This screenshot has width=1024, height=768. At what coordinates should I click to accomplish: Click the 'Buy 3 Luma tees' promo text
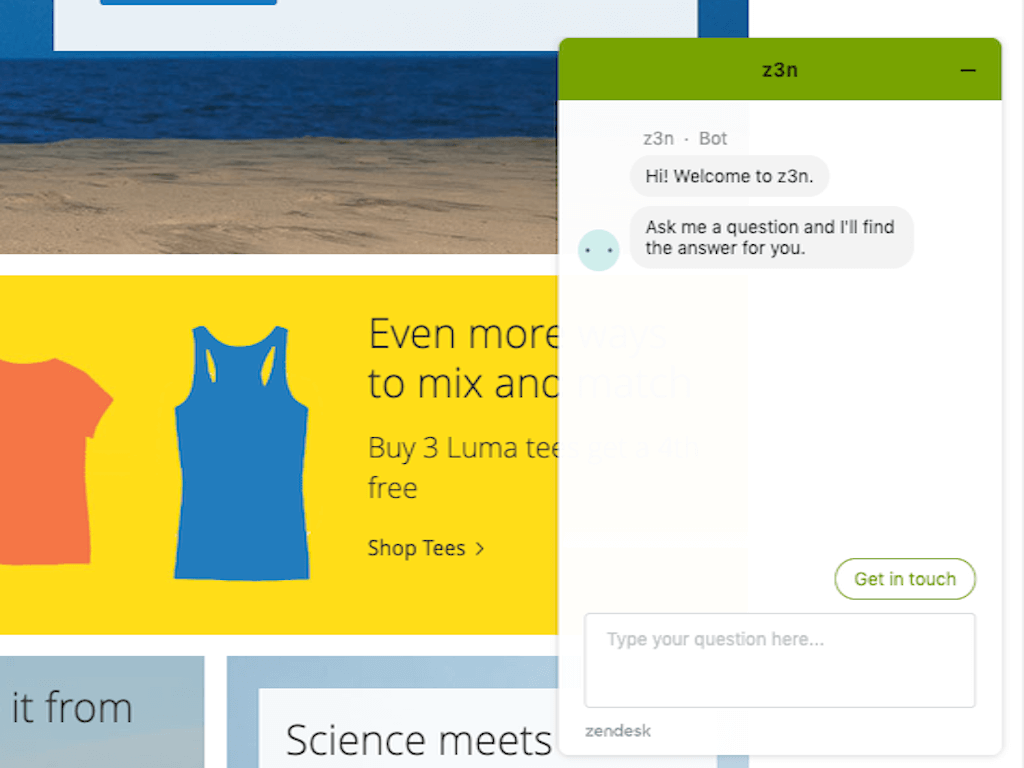pyautogui.click(x=464, y=468)
